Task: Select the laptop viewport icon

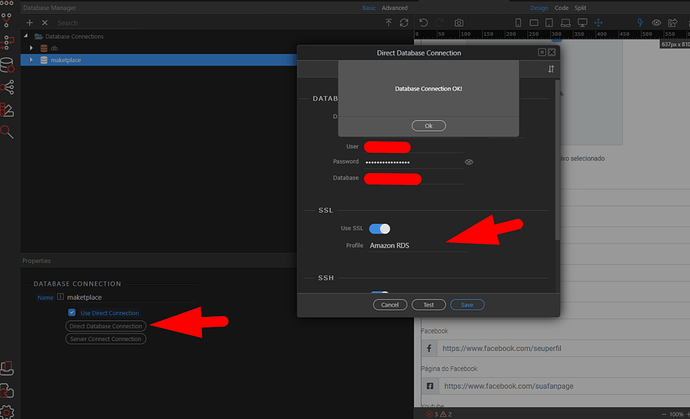Action: tap(566, 22)
